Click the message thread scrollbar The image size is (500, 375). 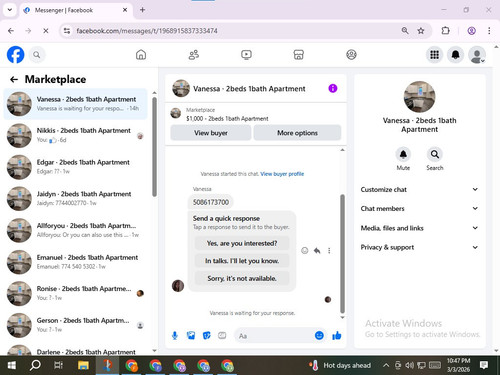[x=342, y=253]
